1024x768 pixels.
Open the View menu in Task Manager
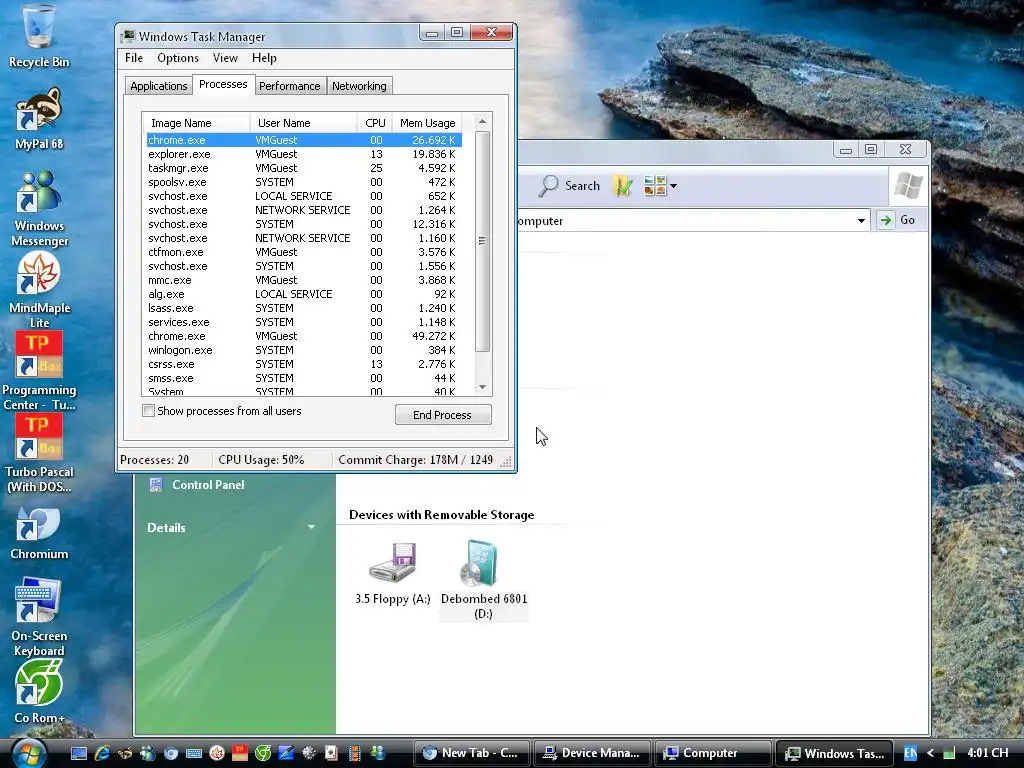click(225, 58)
